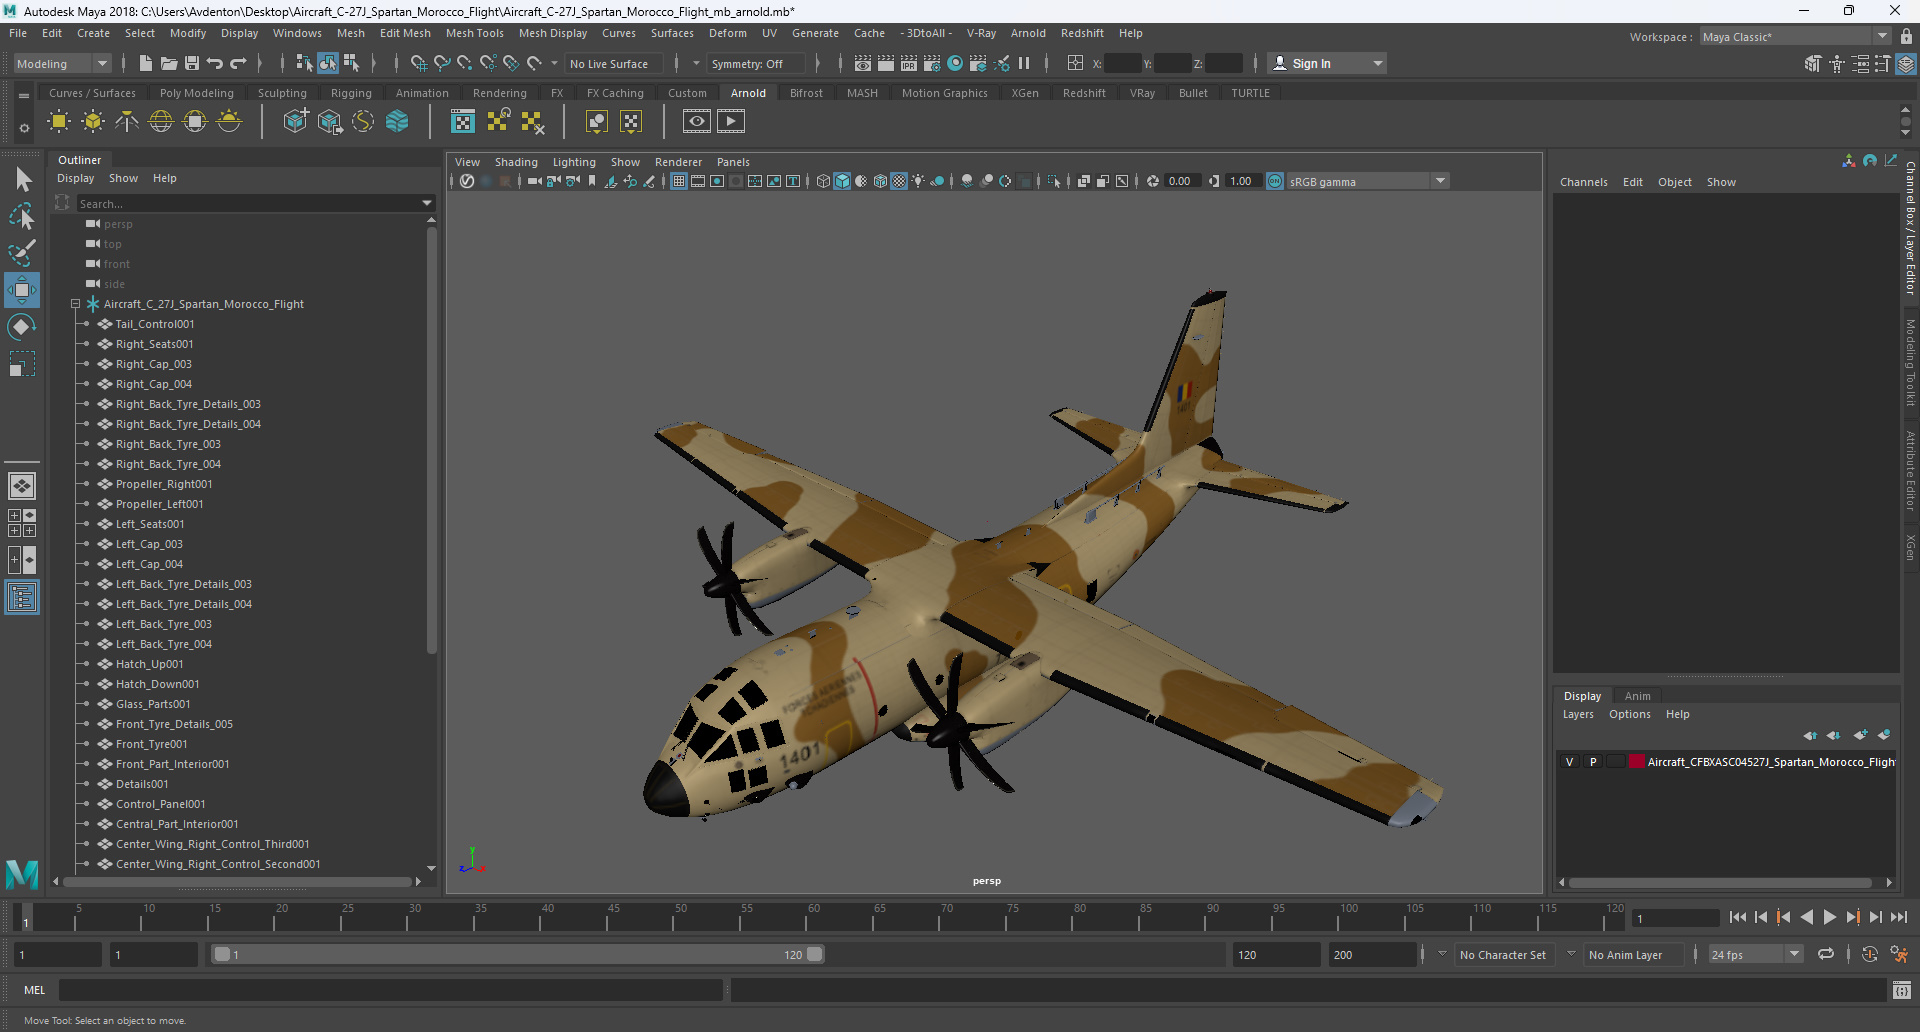1920x1032 pixels.
Task: Click Outliner search field
Action: (x=248, y=204)
